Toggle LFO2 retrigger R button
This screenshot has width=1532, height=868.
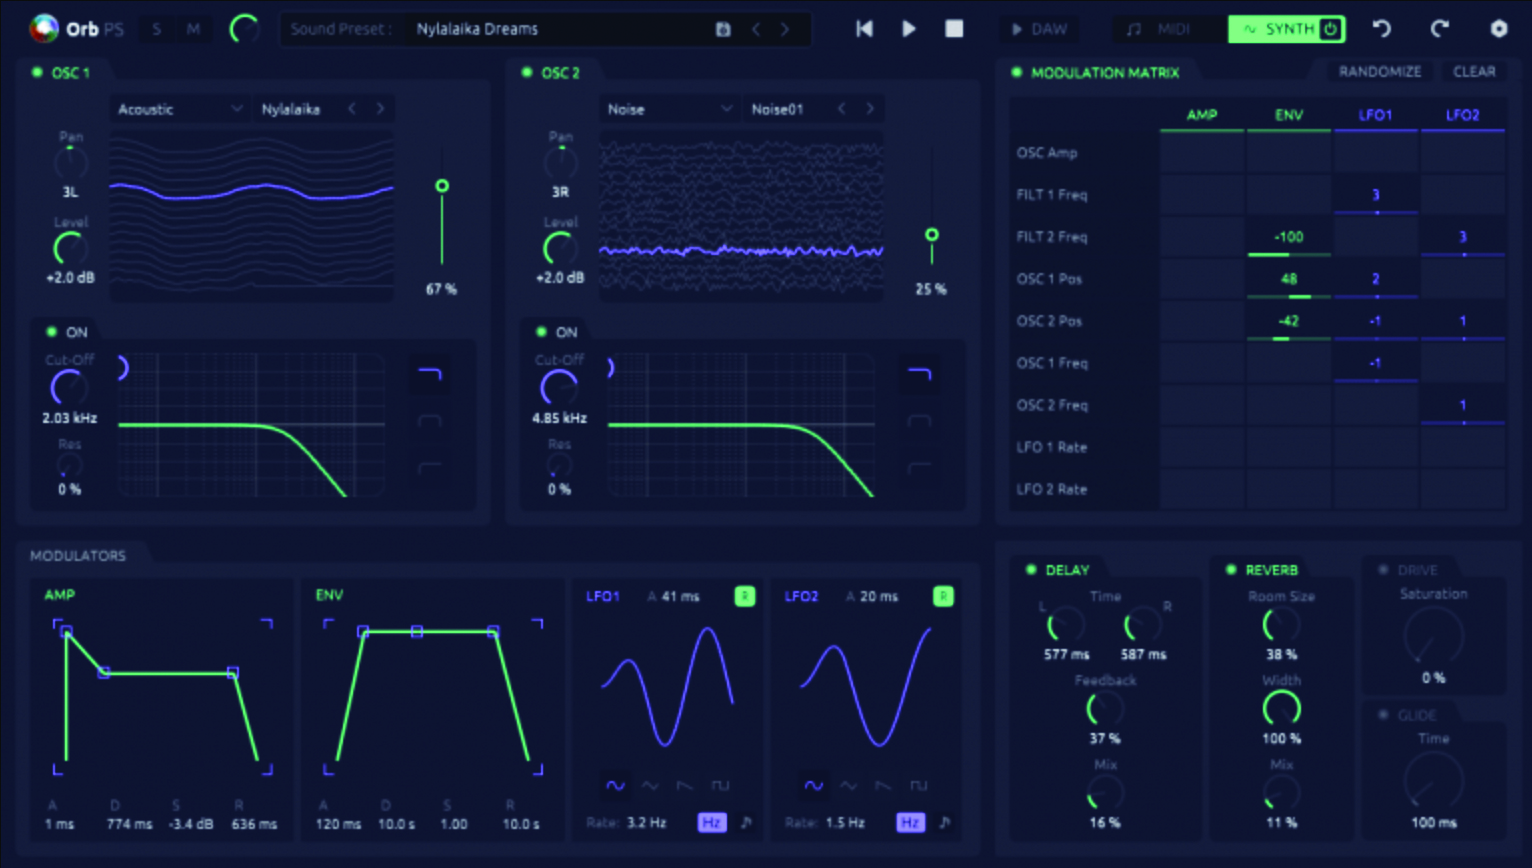click(x=943, y=596)
